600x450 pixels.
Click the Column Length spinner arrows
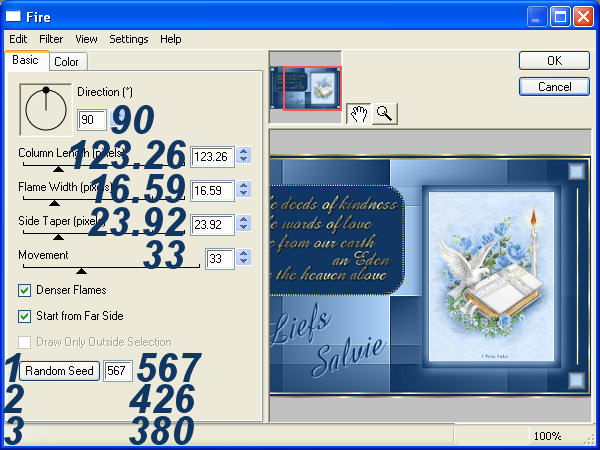243,156
